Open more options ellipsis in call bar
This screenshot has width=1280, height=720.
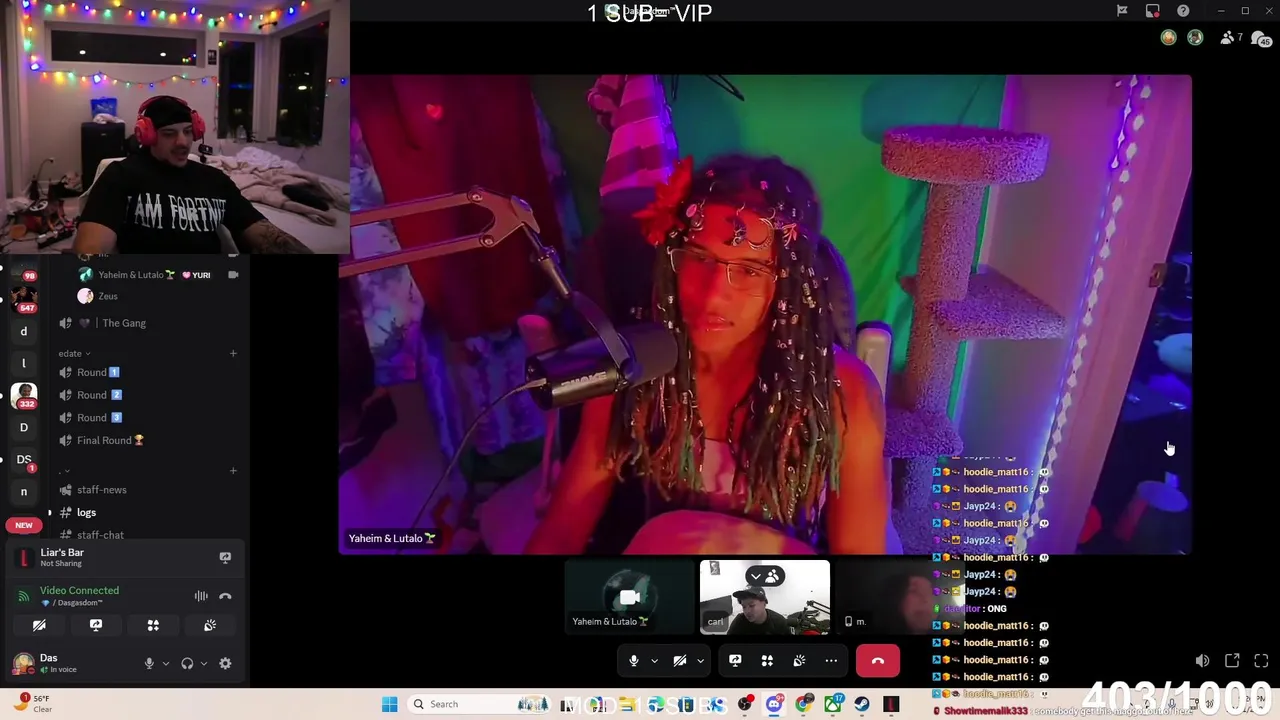click(x=831, y=661)
